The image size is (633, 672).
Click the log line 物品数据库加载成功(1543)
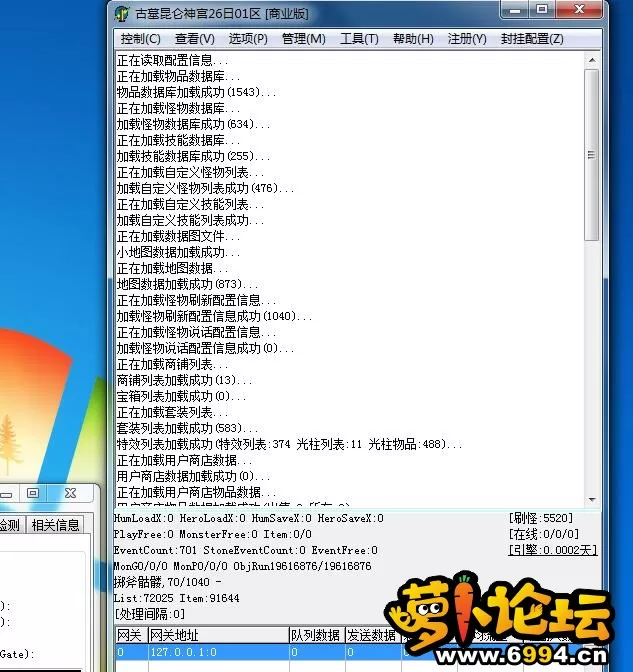[196, 92]
